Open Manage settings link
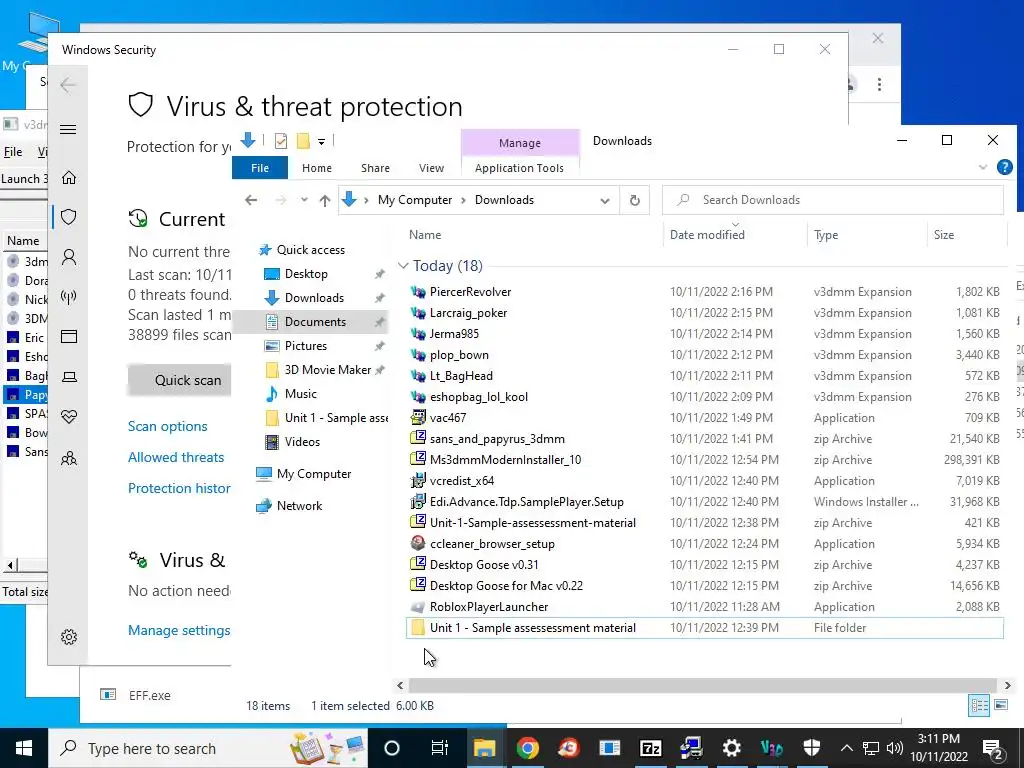The width and height of the screenshot is (1024, 768). [179, 630]
